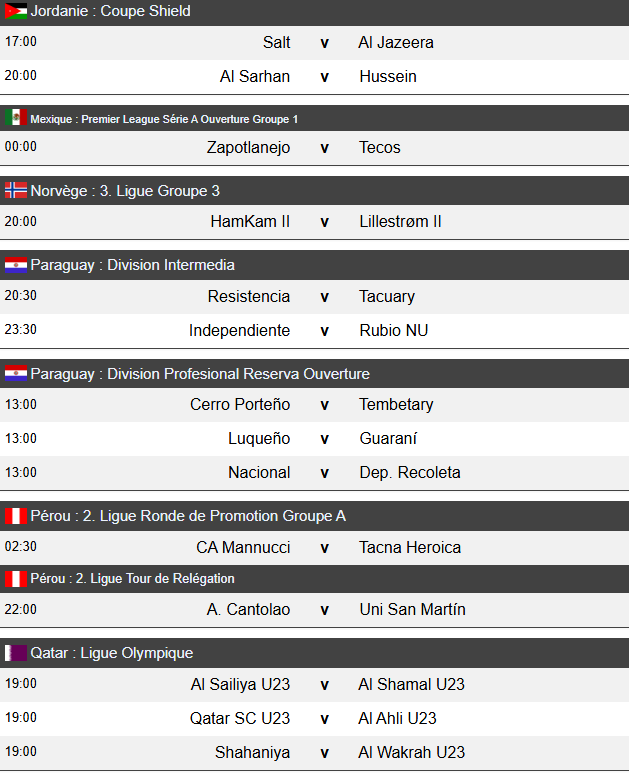The height and width of the screenshot is (773, 629).
Task: Open Norvège : 3. Ligue Groupe 3
Action: click(x=125, y=191)
